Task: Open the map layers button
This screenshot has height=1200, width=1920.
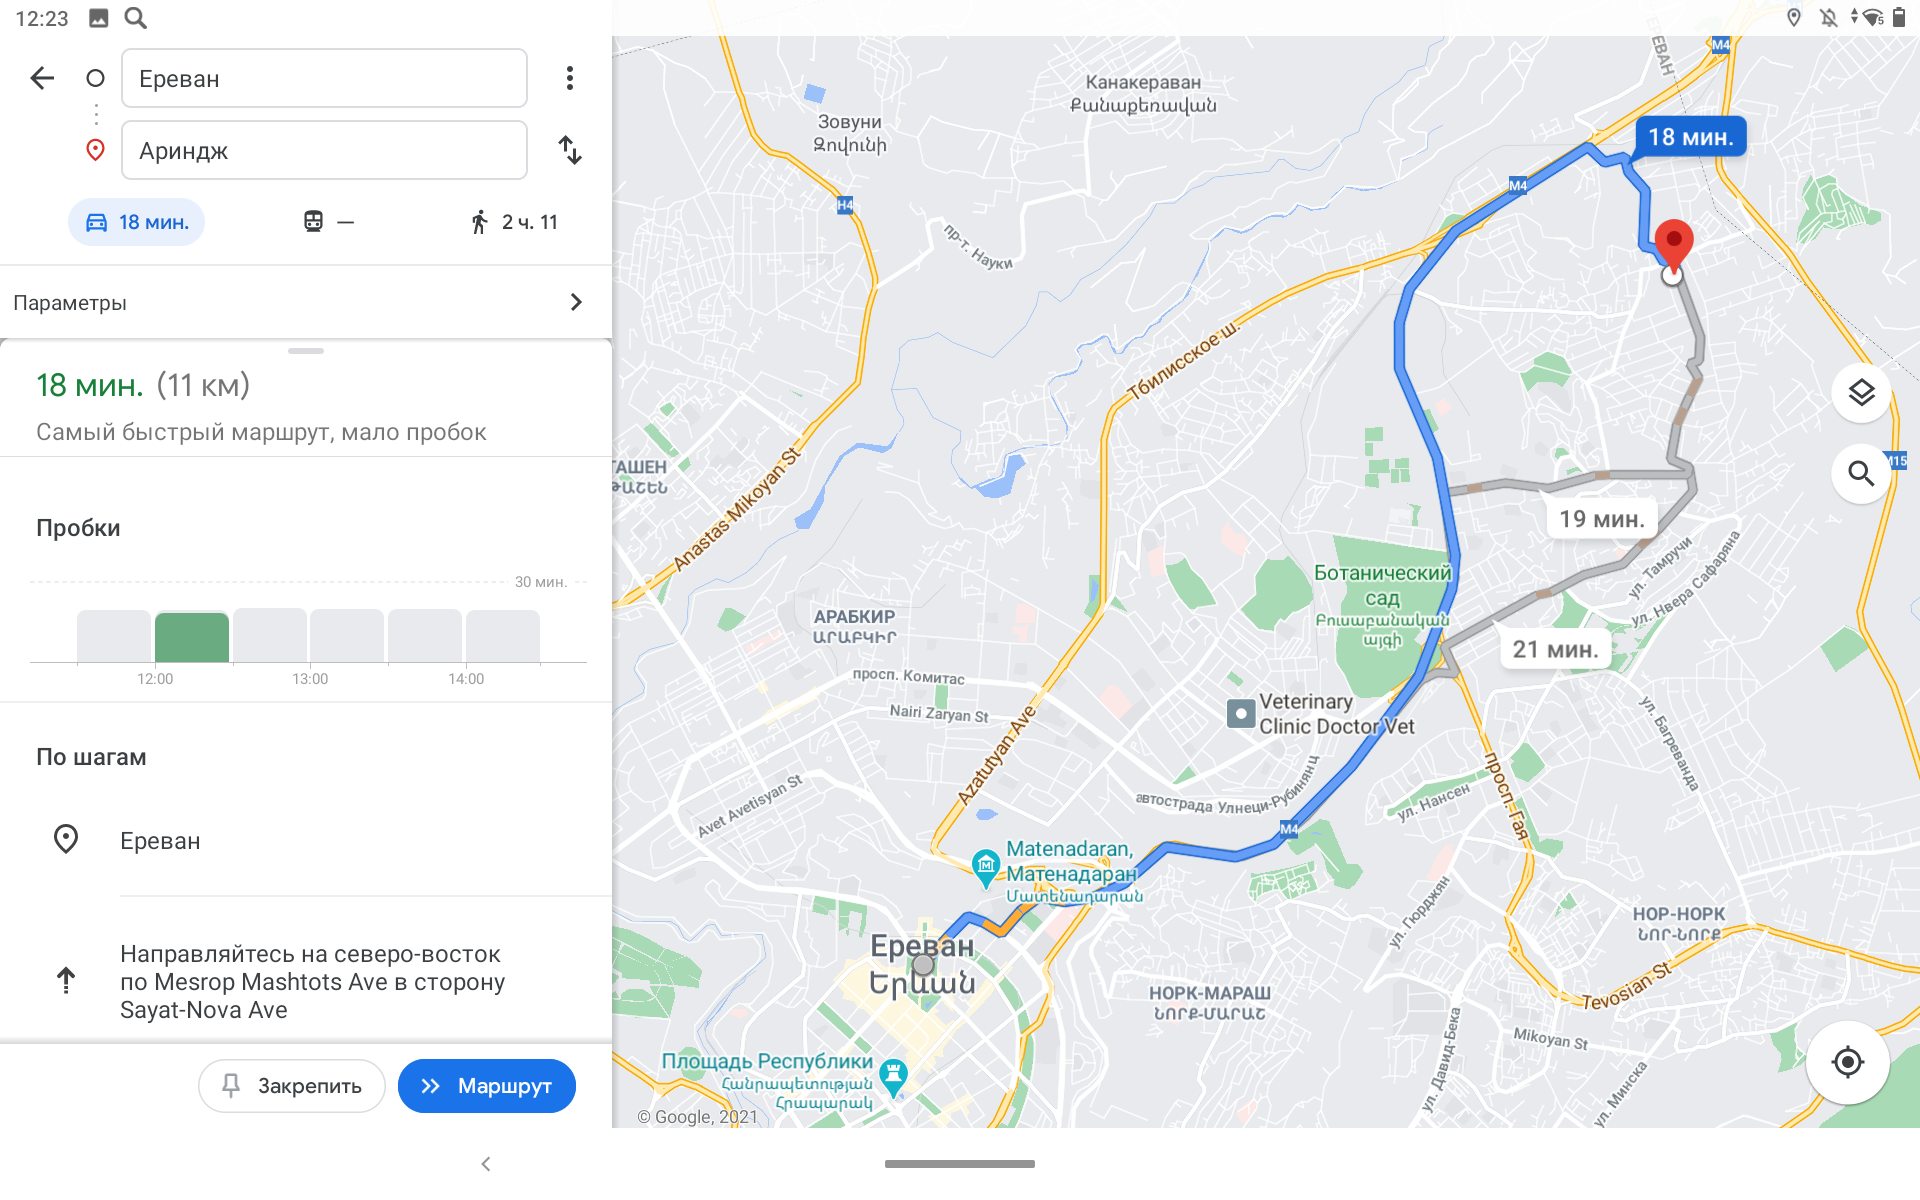Action: click(1861, 393)
